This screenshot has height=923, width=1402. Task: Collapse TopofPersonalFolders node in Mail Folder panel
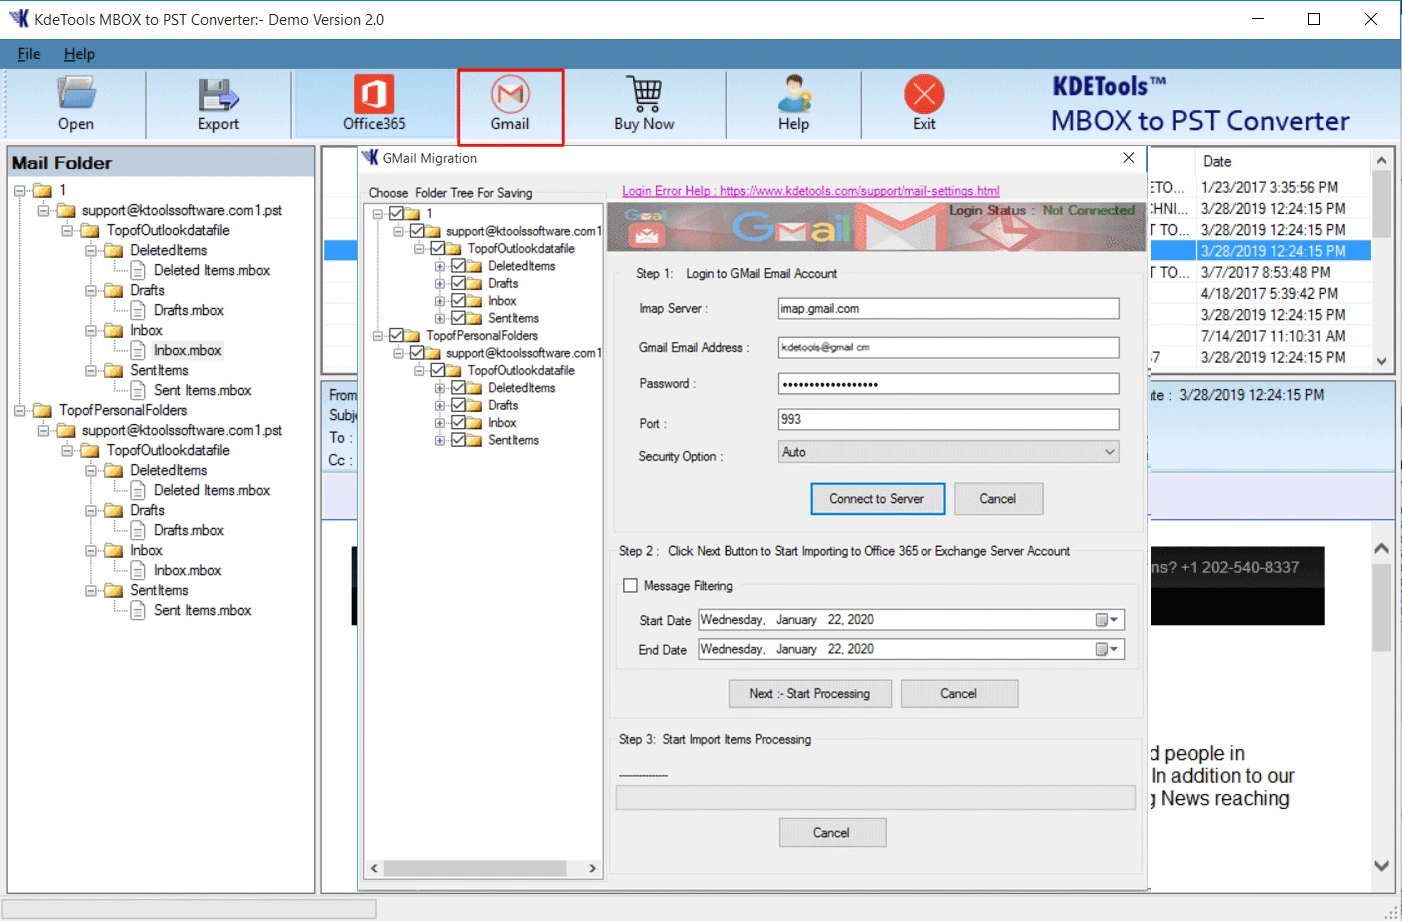(20, 410)
